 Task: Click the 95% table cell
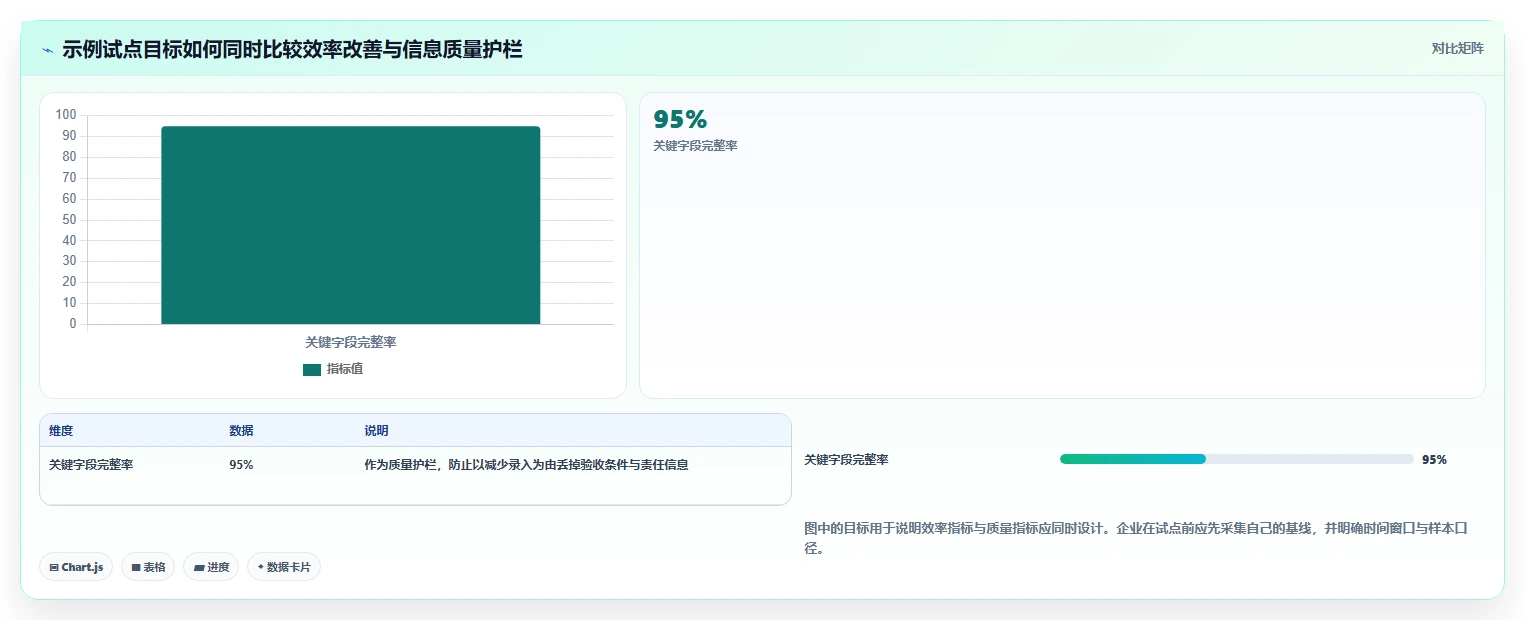tap(241, 465)
